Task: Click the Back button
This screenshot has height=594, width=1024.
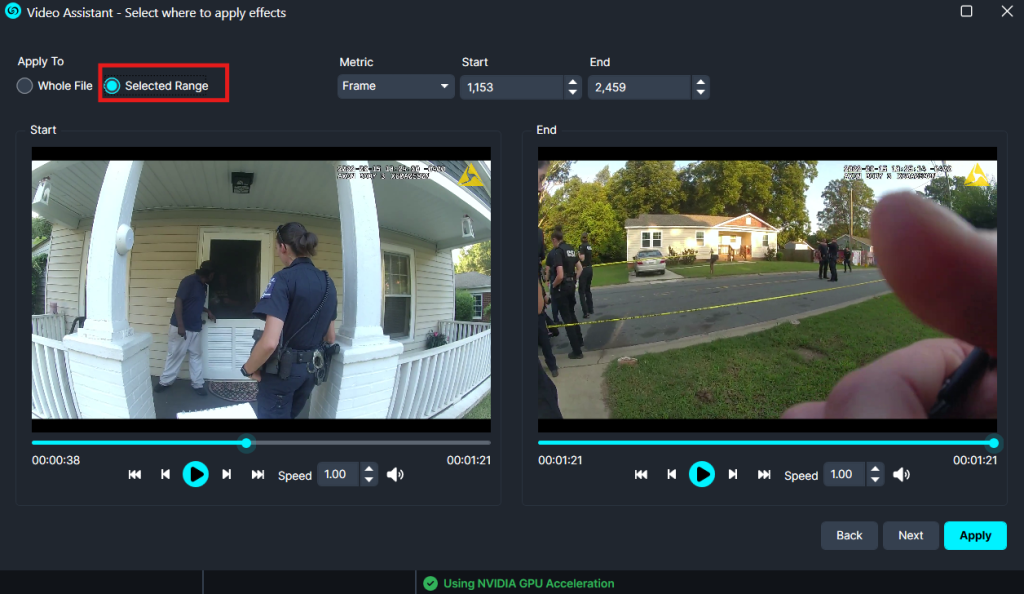Action: click(849, 535)
